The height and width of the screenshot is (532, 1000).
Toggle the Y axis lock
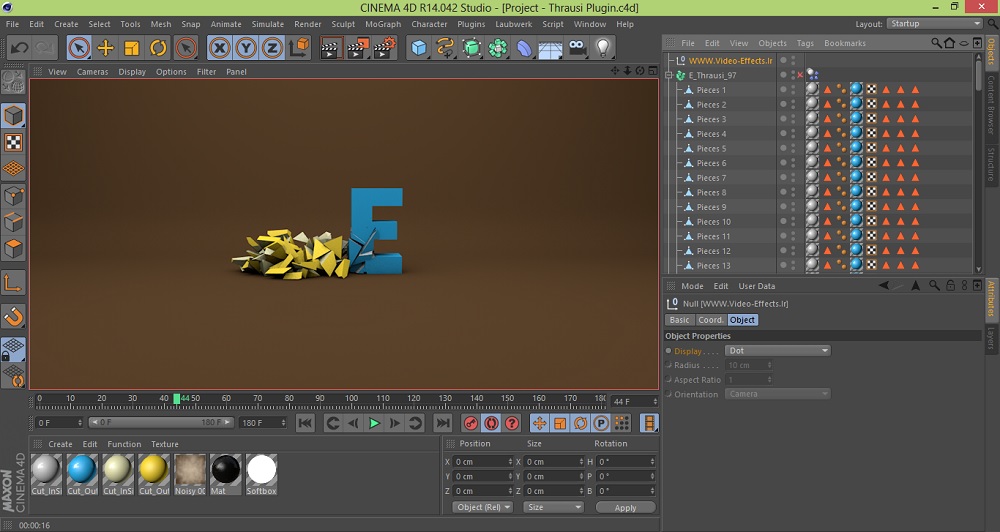pyautogui.click(x=246, y=48)
